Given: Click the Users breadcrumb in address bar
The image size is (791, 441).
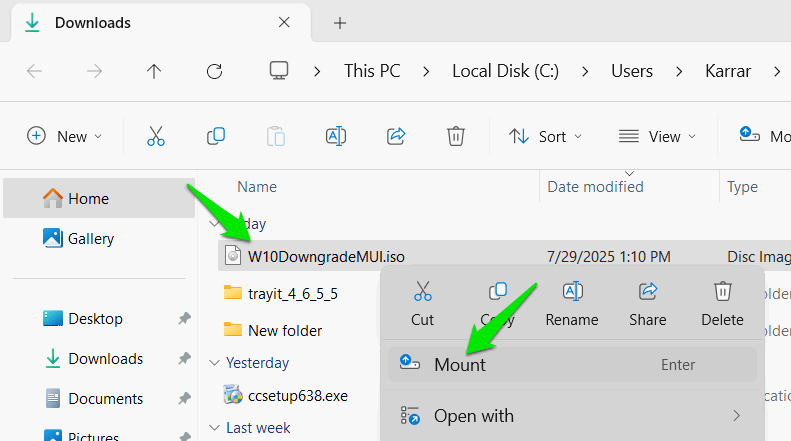Looking at the screenshot, I should point(631,71).
